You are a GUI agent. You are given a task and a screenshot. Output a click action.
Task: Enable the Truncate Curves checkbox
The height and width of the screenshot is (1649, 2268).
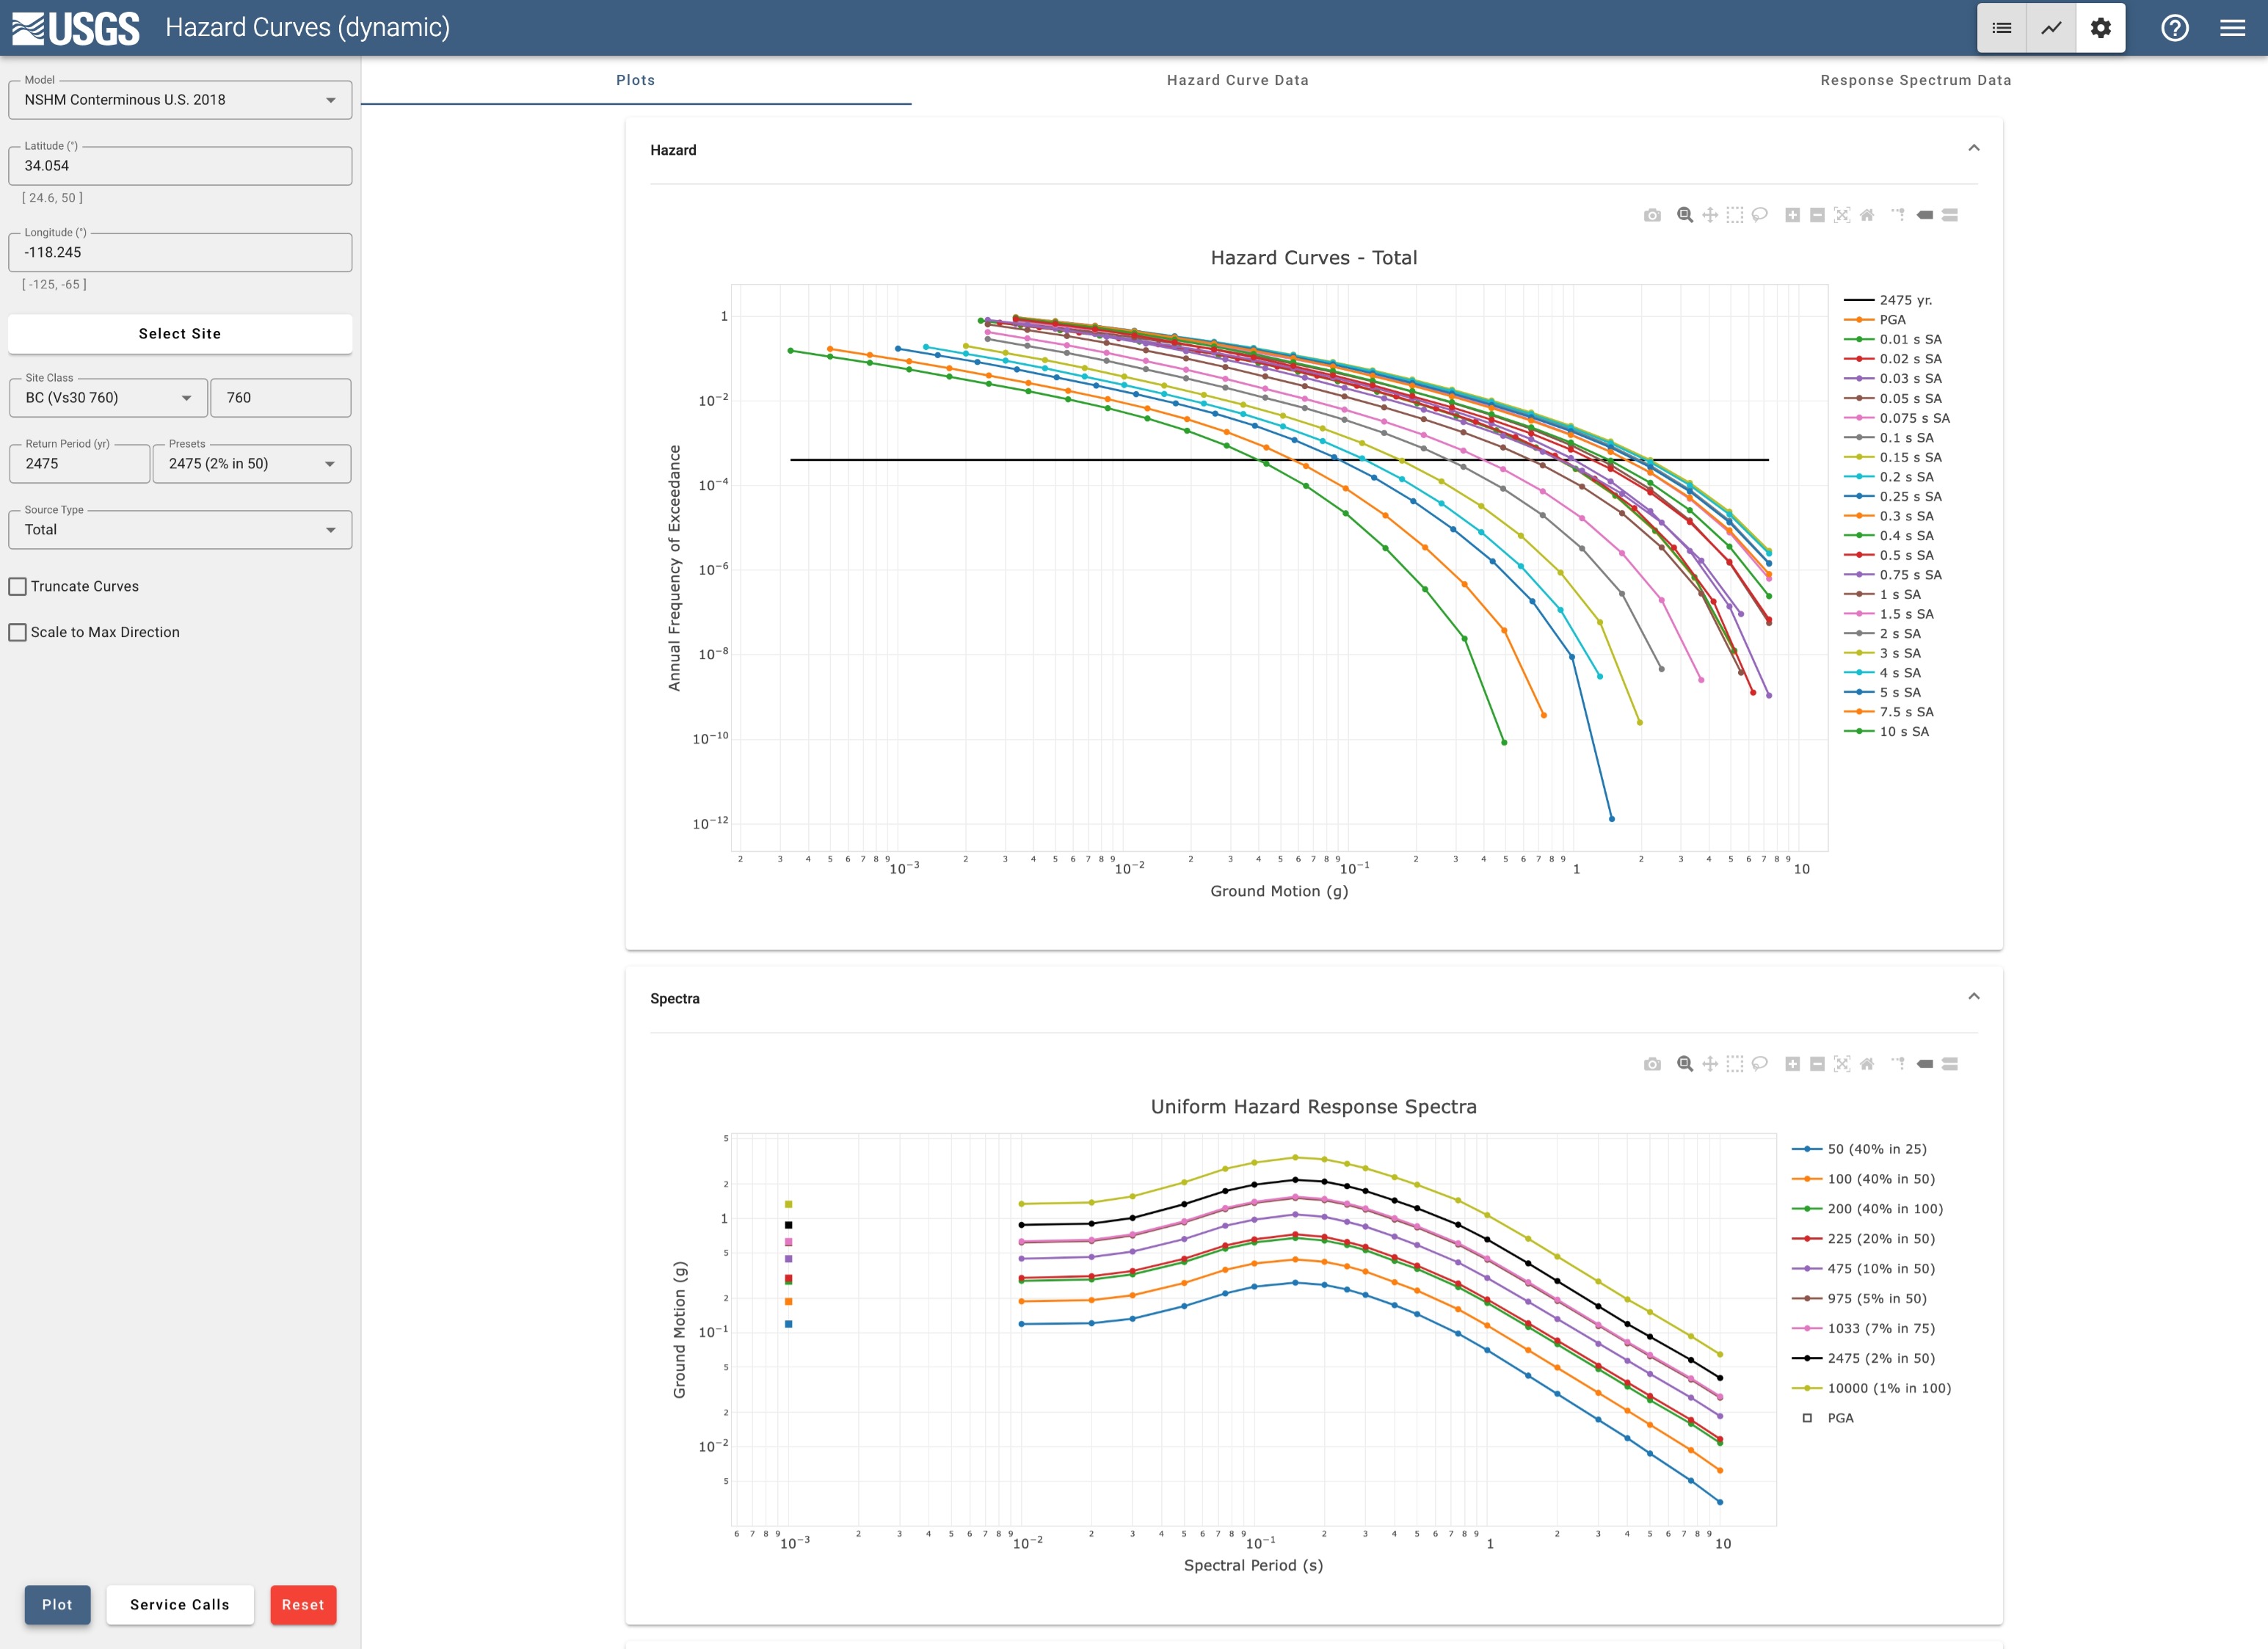(18, 586)
